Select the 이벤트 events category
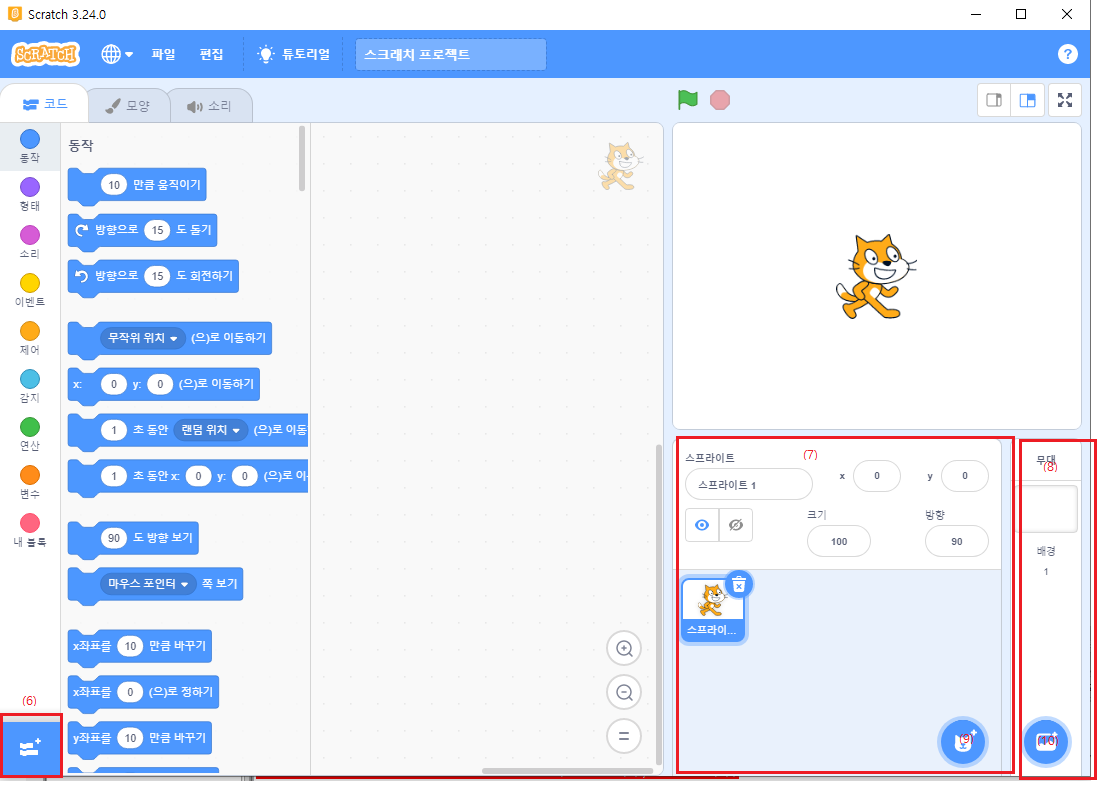Screen dimensions: 1101x787 (29, 290)
